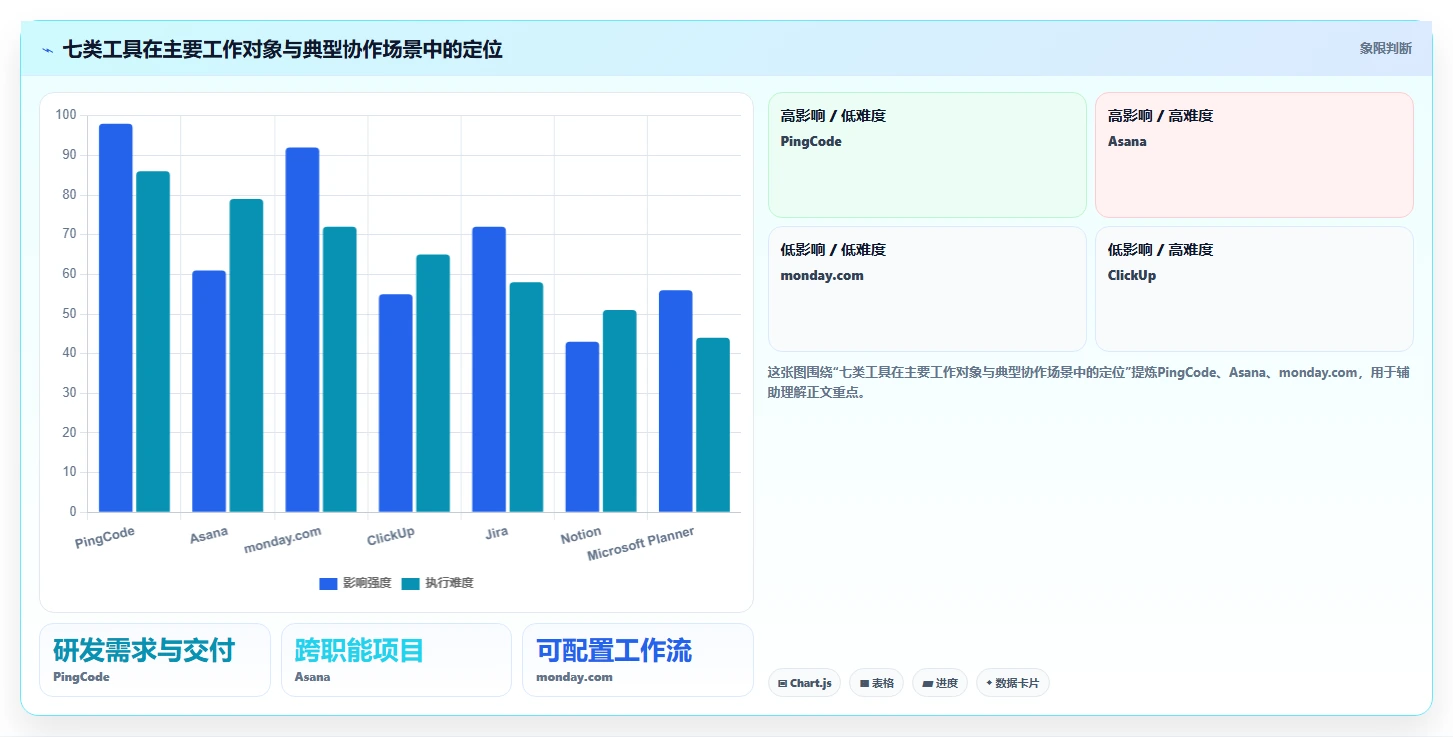Click the ClickUp x-axis label
Screen dimensions: 1453x737
coord(391,536)
